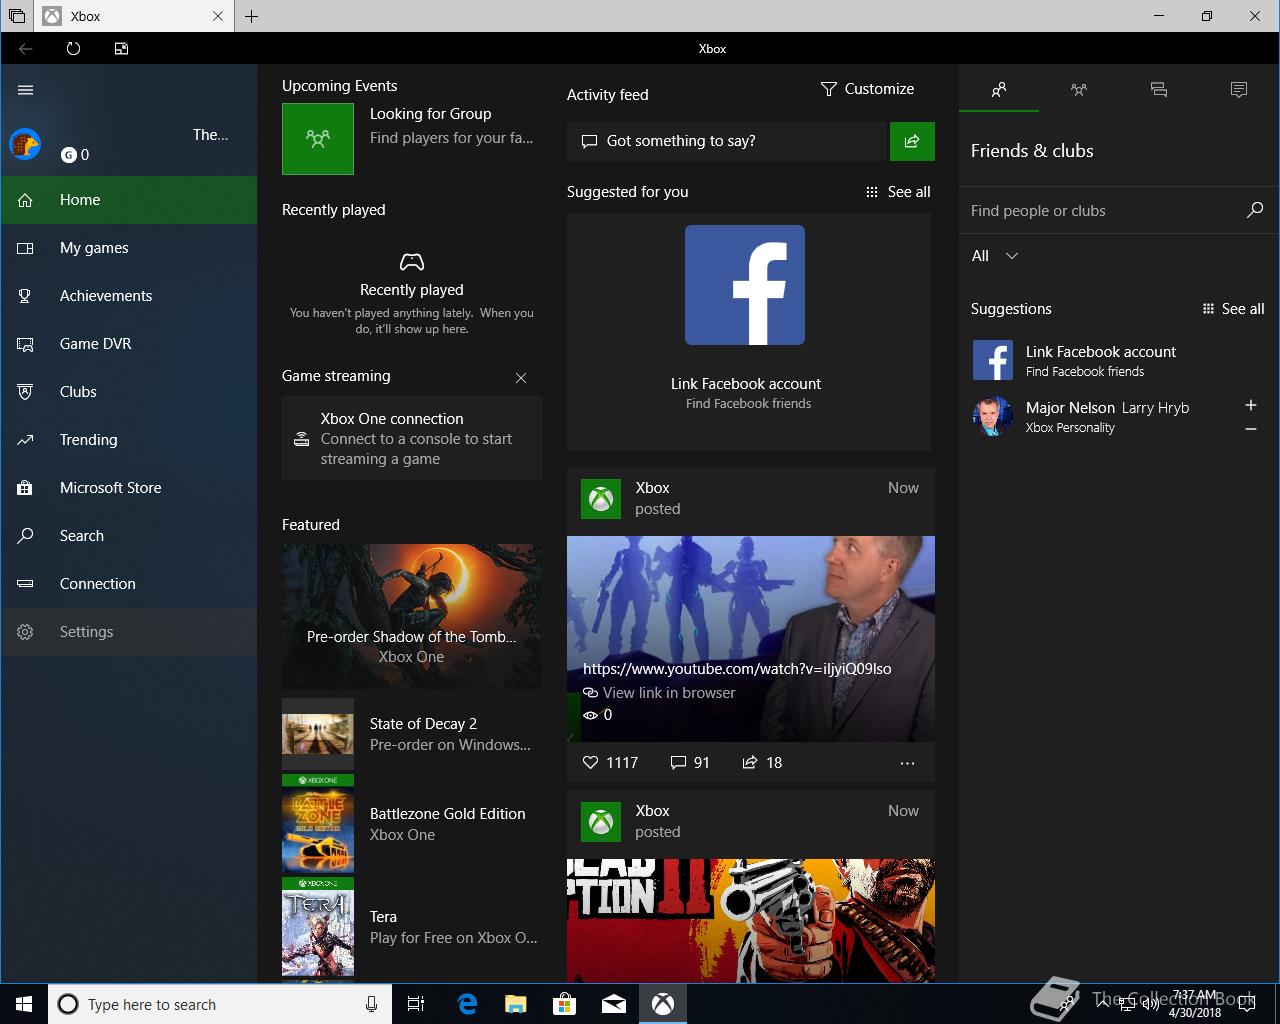This screenshot has height=1024, width=1280.
Task: Open Mail app from taskbar
Action: coord(613,1004)
